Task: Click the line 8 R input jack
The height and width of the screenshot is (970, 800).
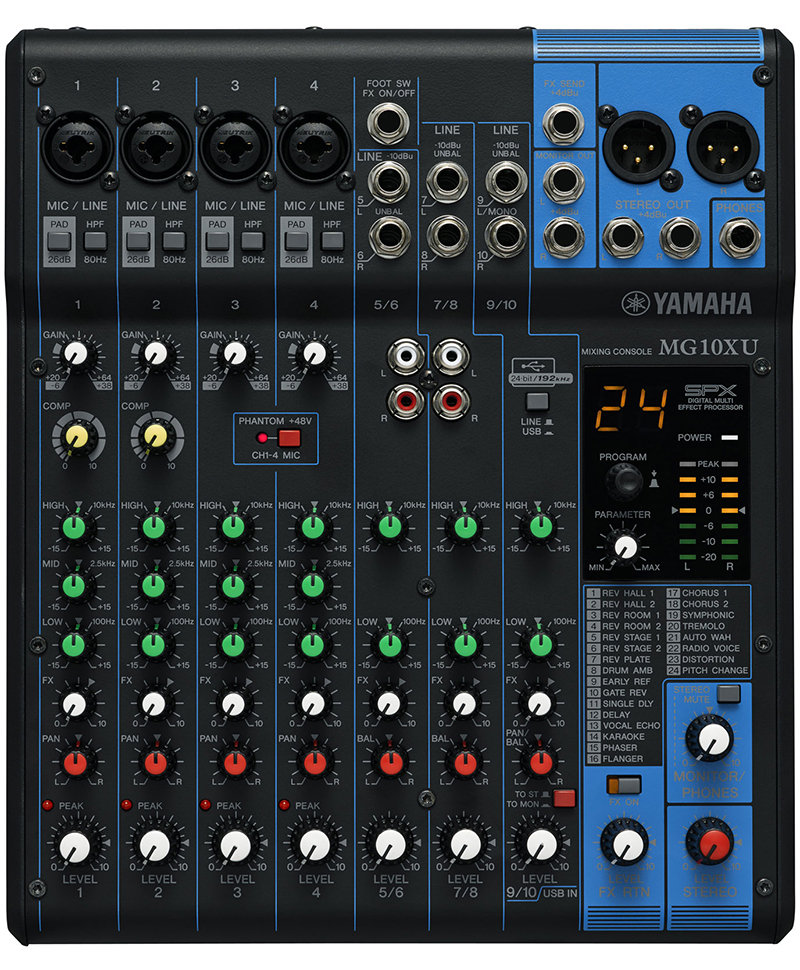Action: pyautogui.click(x=447, y=236)
